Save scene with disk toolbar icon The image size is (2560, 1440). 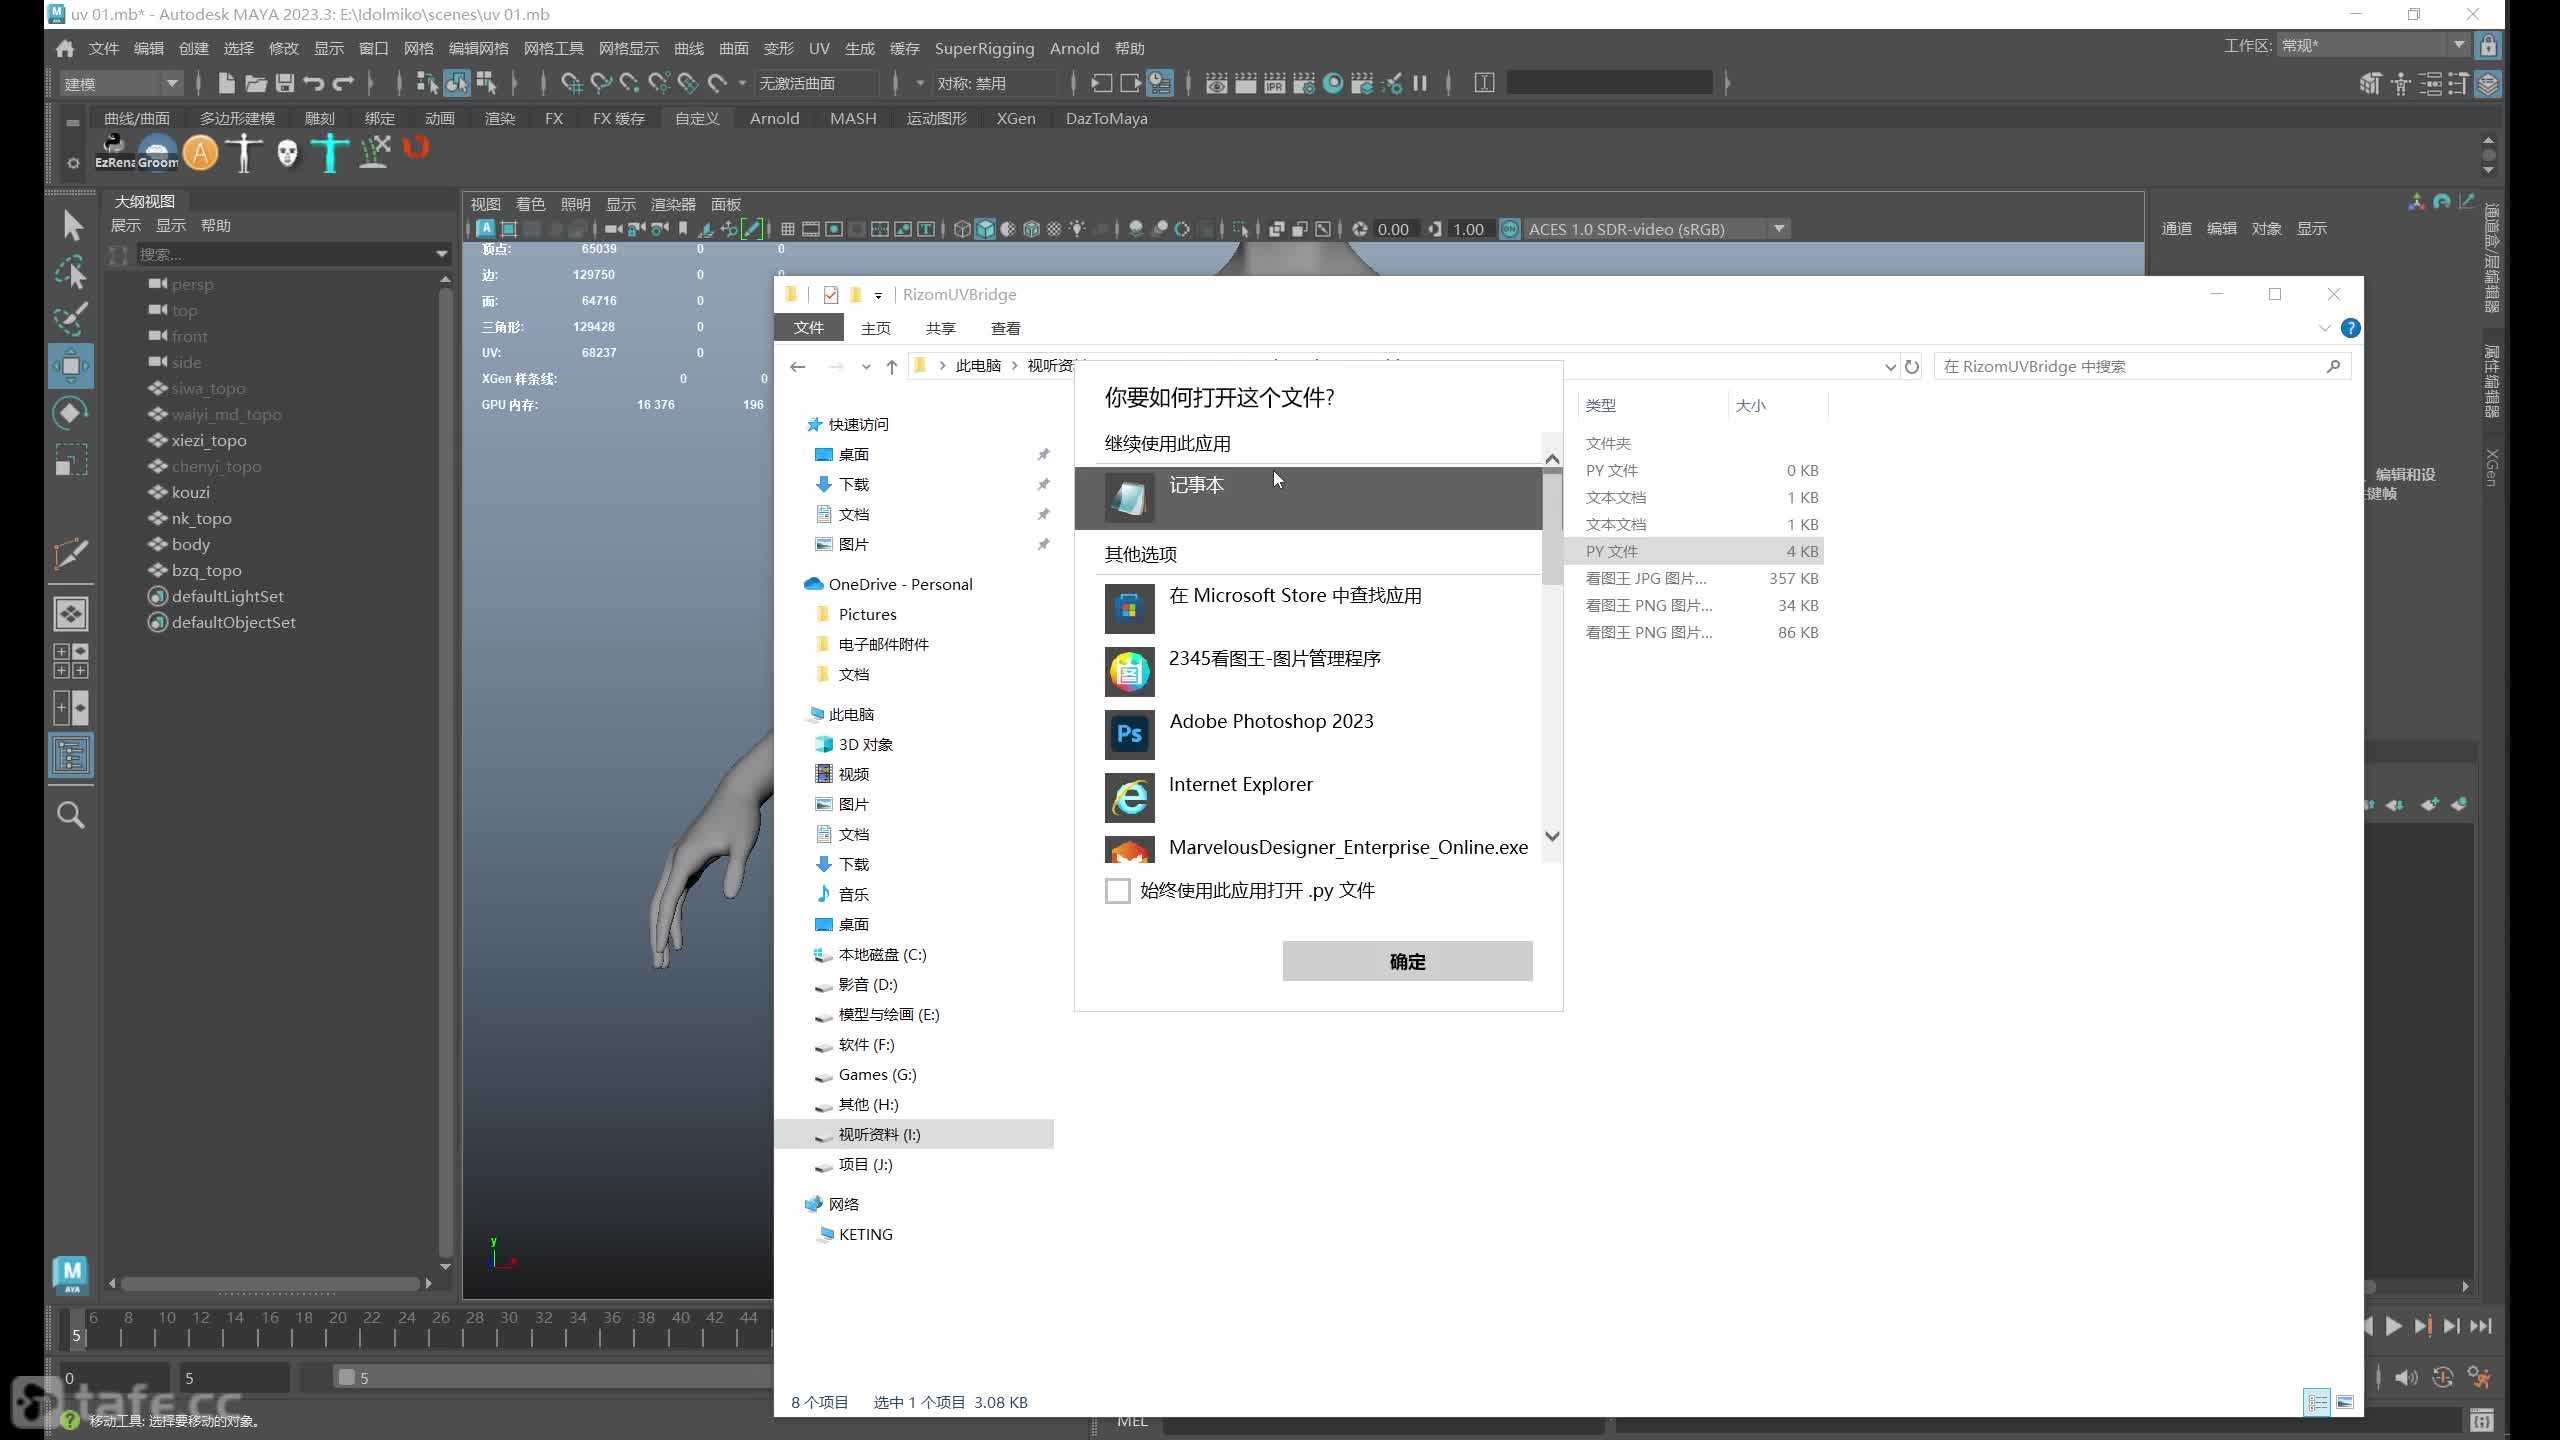click(285, 83)
